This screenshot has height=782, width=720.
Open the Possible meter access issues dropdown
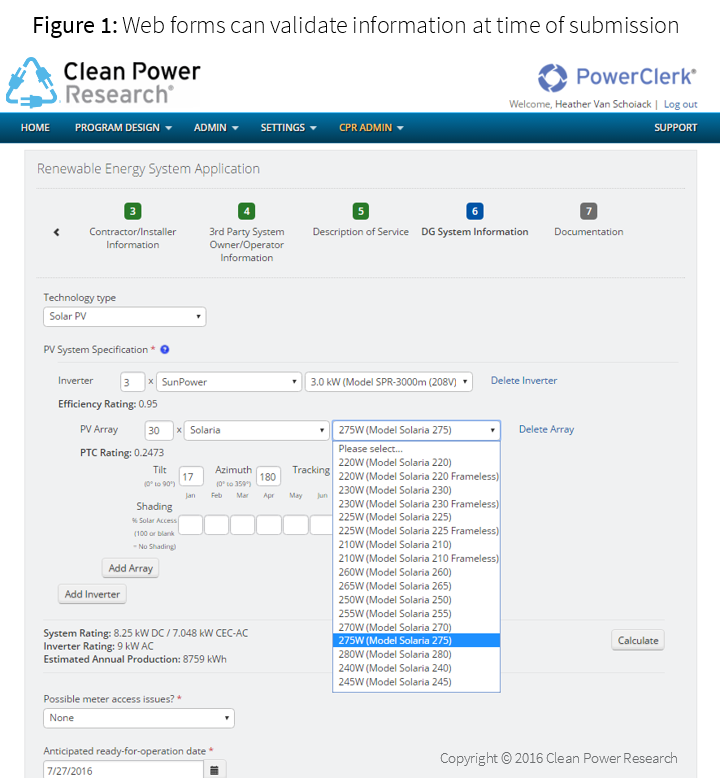[x=139, y=718]
